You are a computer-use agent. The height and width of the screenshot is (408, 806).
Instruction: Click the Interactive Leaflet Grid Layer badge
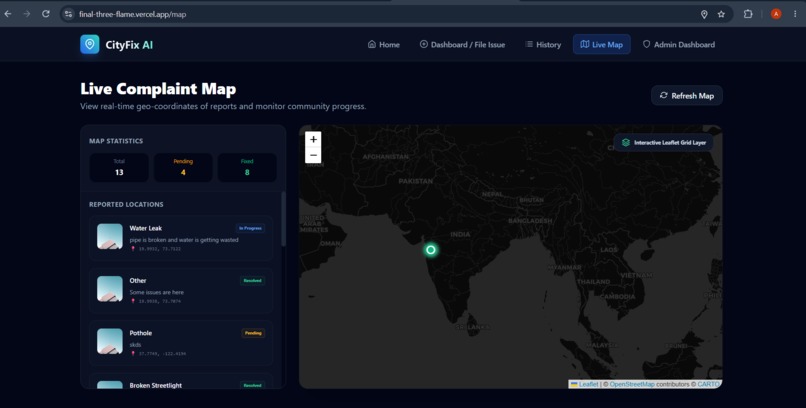[663, 142]
